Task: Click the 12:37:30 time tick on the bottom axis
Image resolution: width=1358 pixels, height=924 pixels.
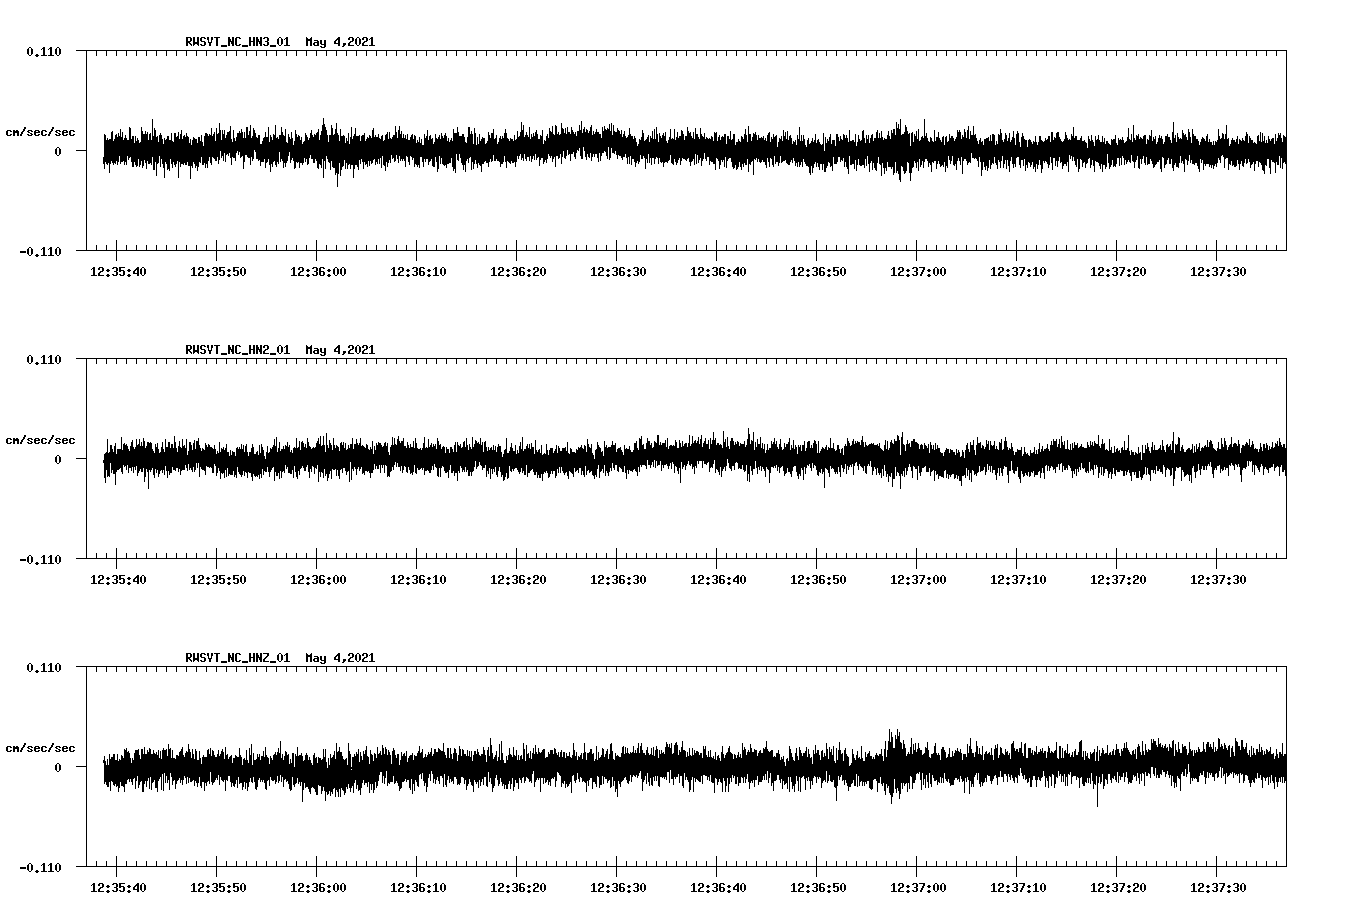Action: pyautogui.click(x=1218, y=885)
